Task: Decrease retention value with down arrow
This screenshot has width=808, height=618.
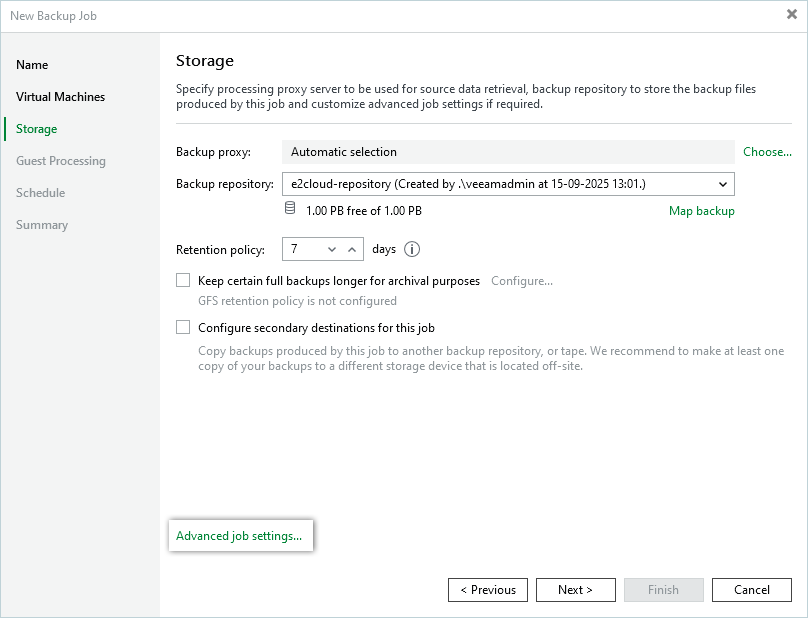Action: tap(332, 249)
